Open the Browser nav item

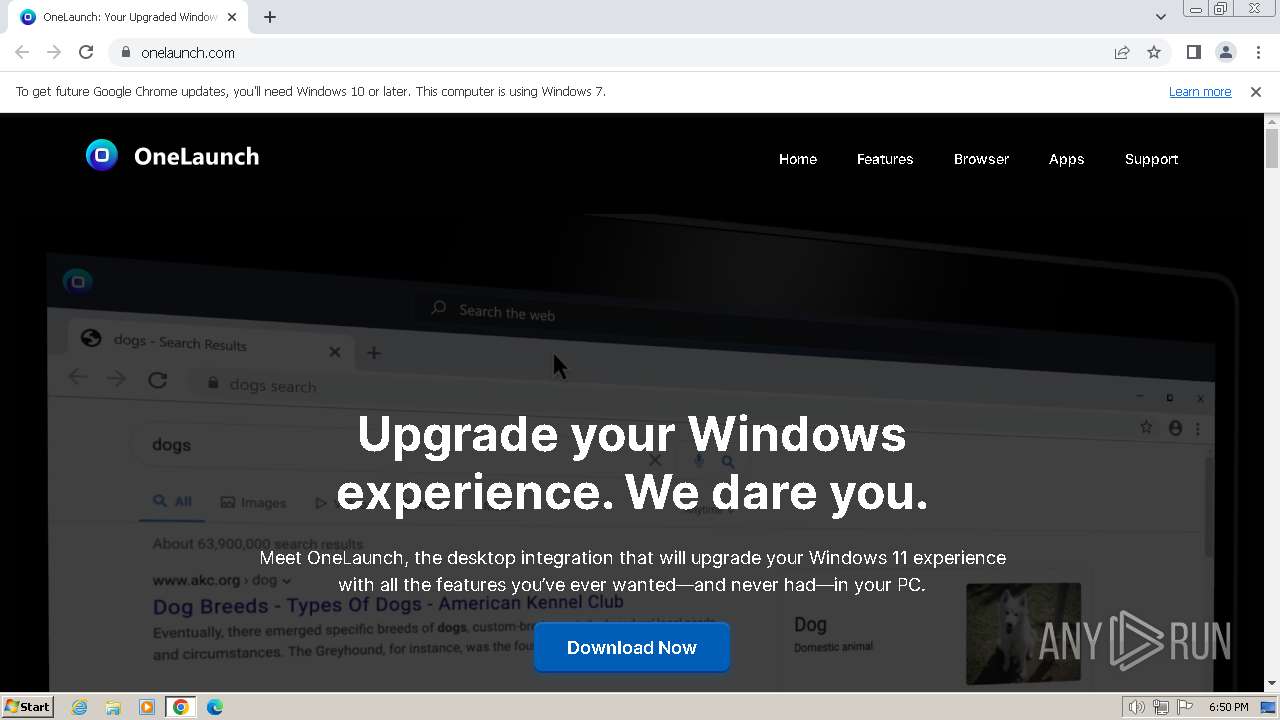[981, 159]
